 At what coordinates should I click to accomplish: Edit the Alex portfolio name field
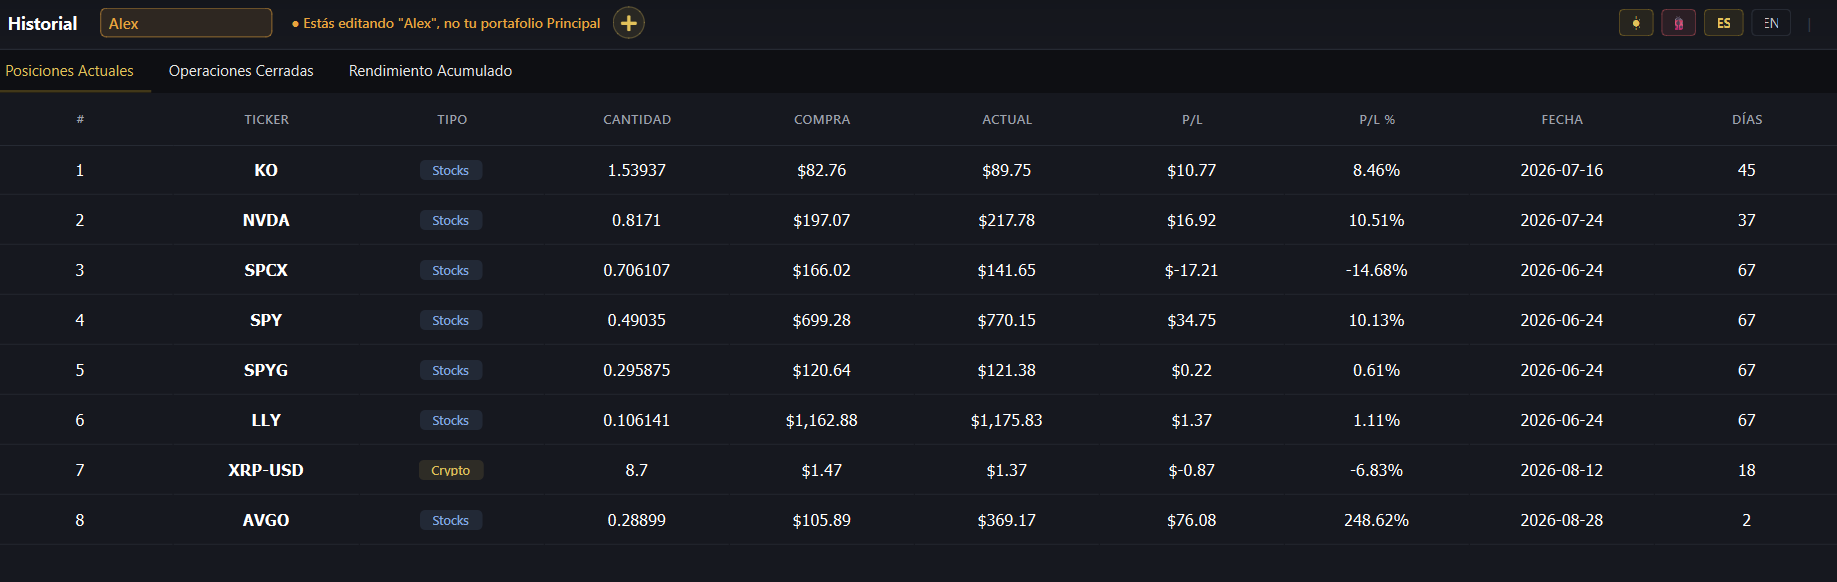[x=186, y=23]
